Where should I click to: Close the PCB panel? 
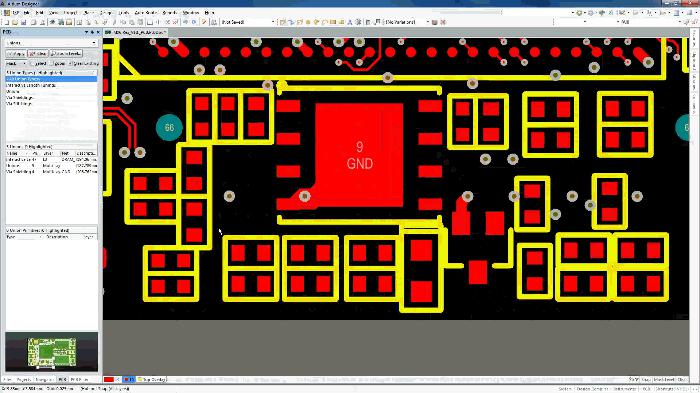(x=98, y=32)
